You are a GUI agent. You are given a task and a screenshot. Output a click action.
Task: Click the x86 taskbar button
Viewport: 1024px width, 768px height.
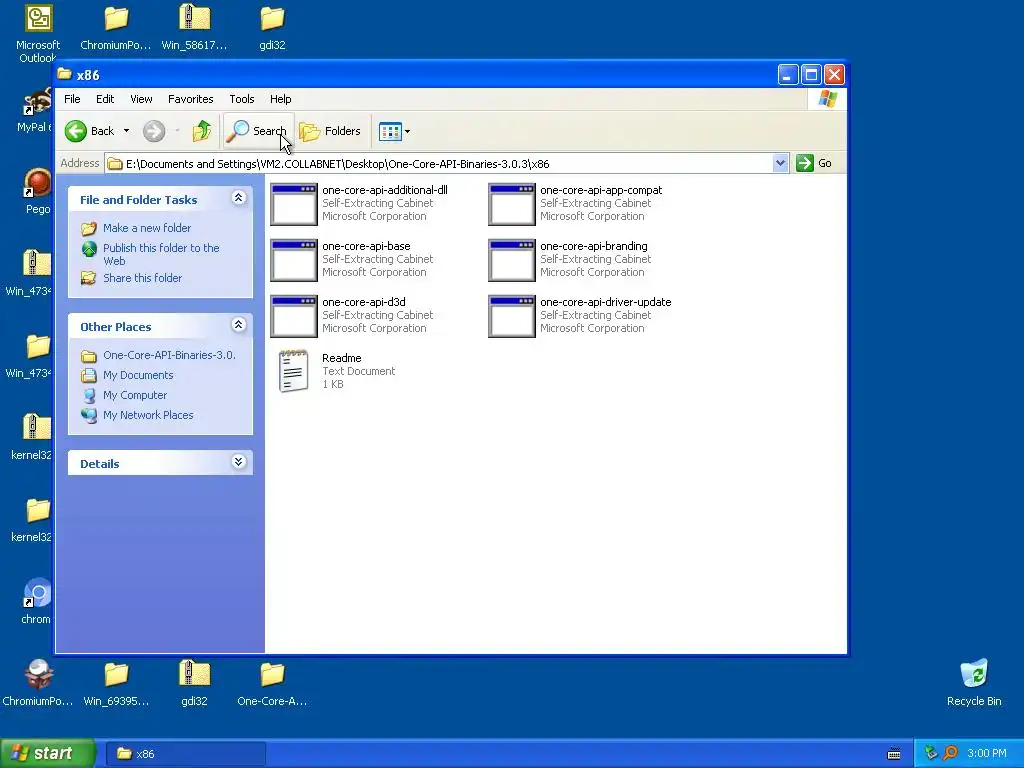185,754
